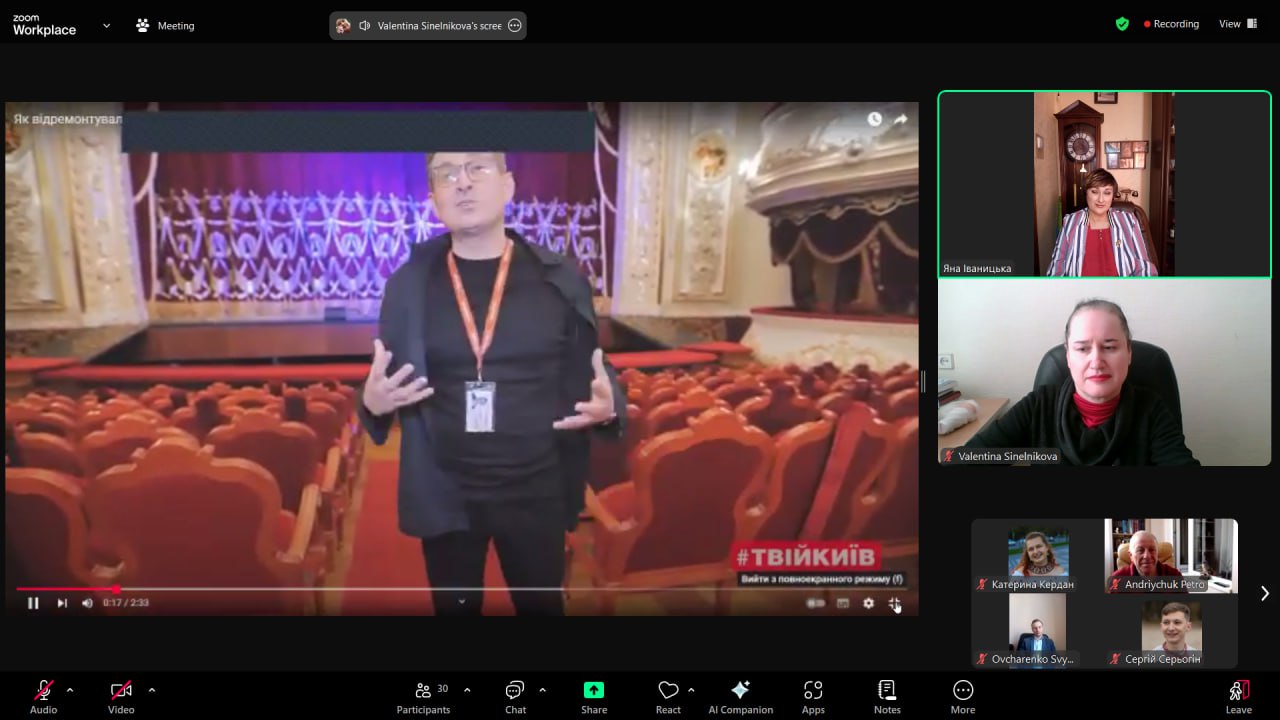Screen dimensions: 1280x720
Task: Open the Meeting info menu at the top
Action: [x=166, y=26]
